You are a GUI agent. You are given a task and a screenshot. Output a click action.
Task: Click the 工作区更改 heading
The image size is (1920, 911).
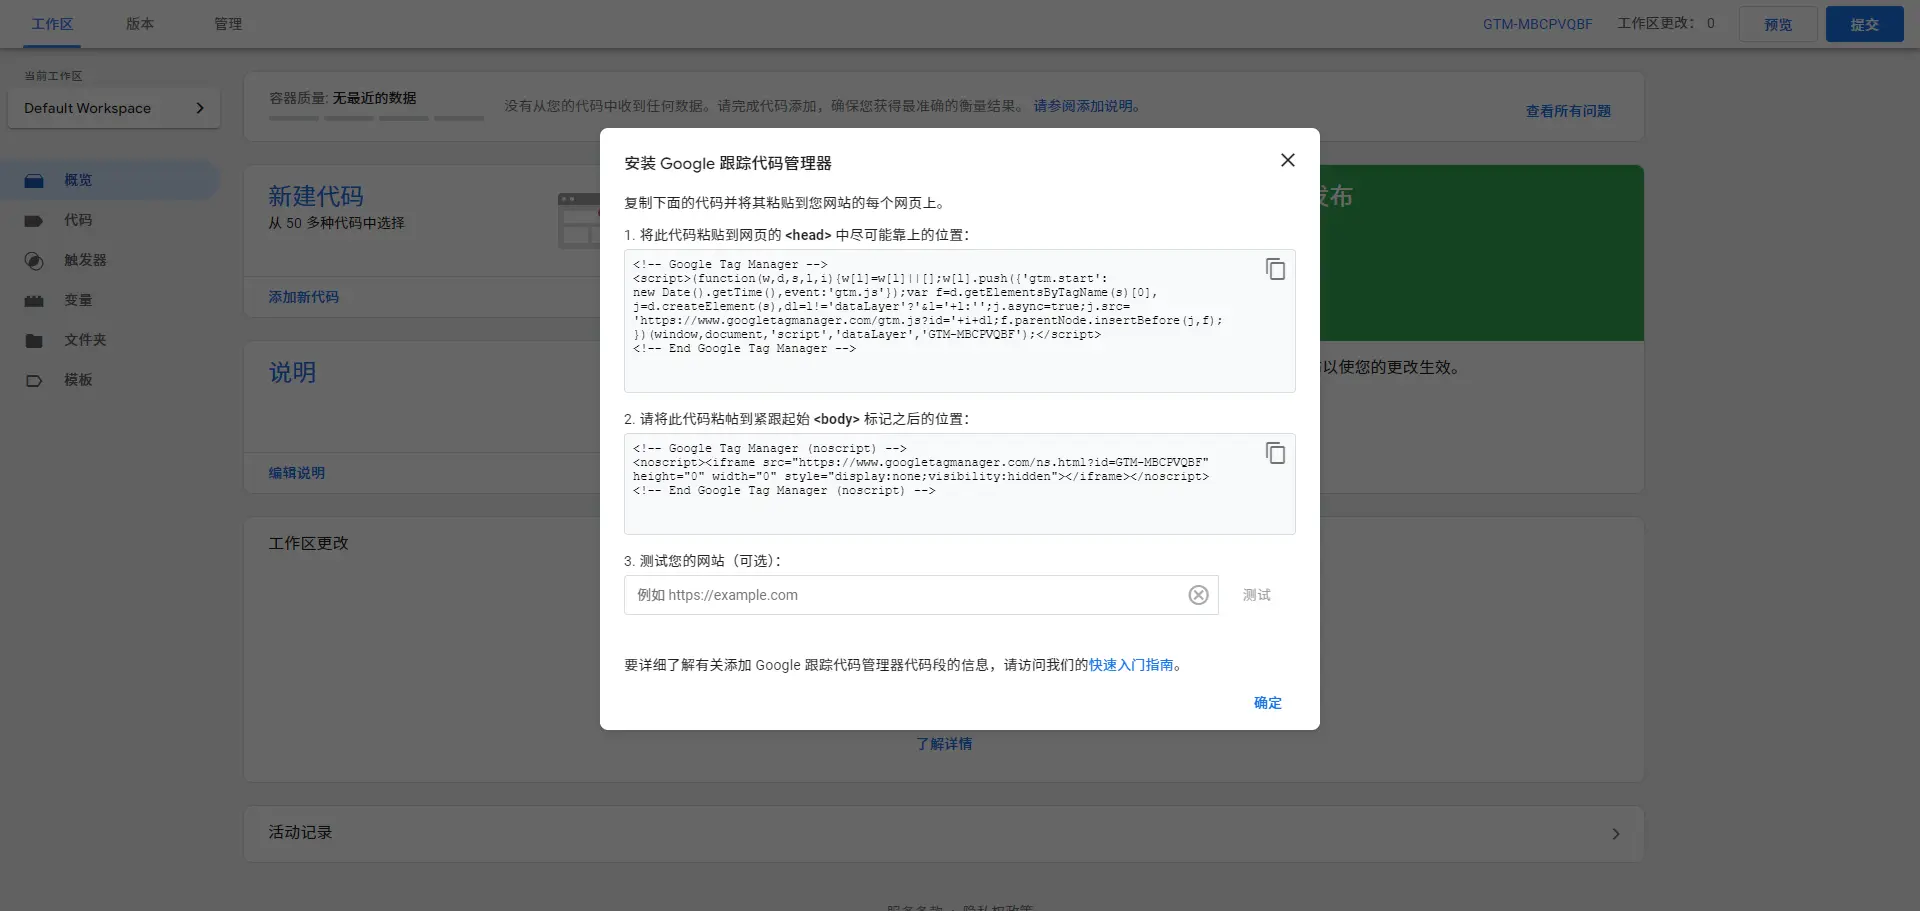(x=308, y=543)
